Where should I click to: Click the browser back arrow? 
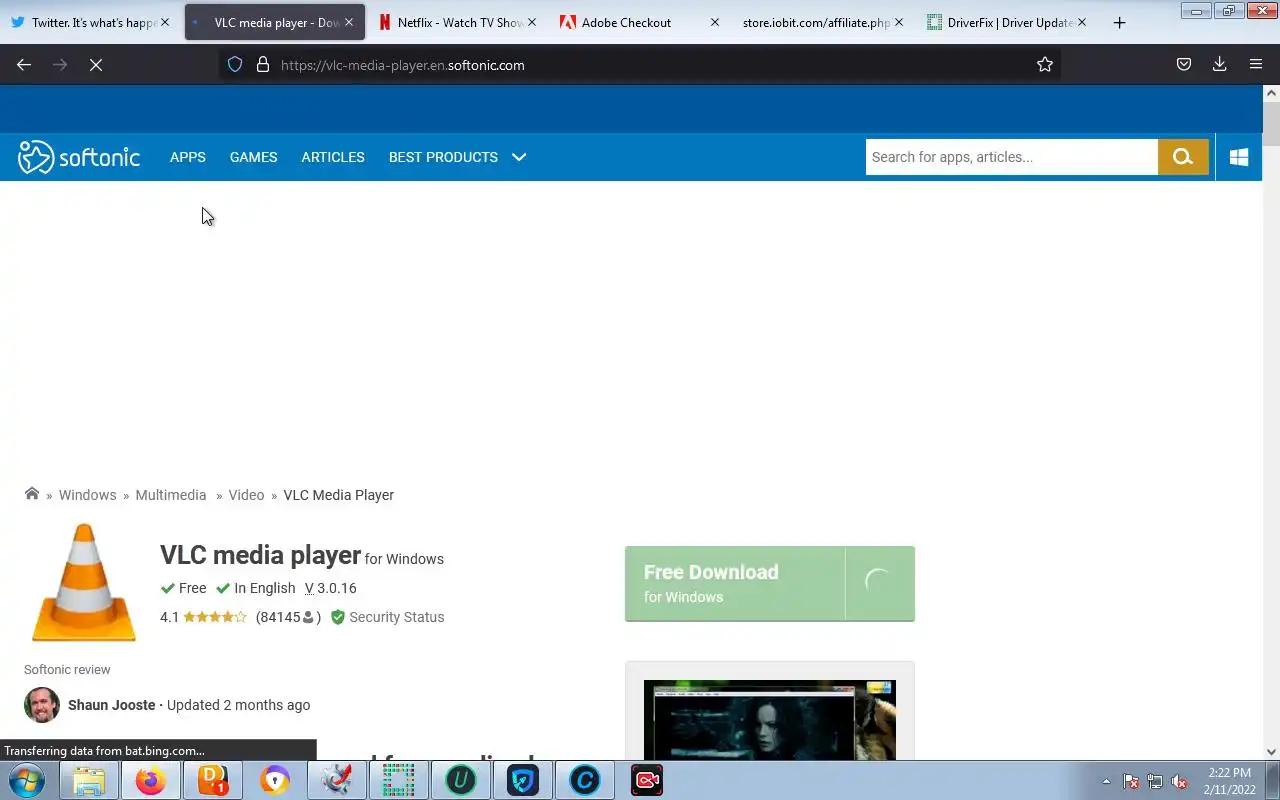[24, 65]
